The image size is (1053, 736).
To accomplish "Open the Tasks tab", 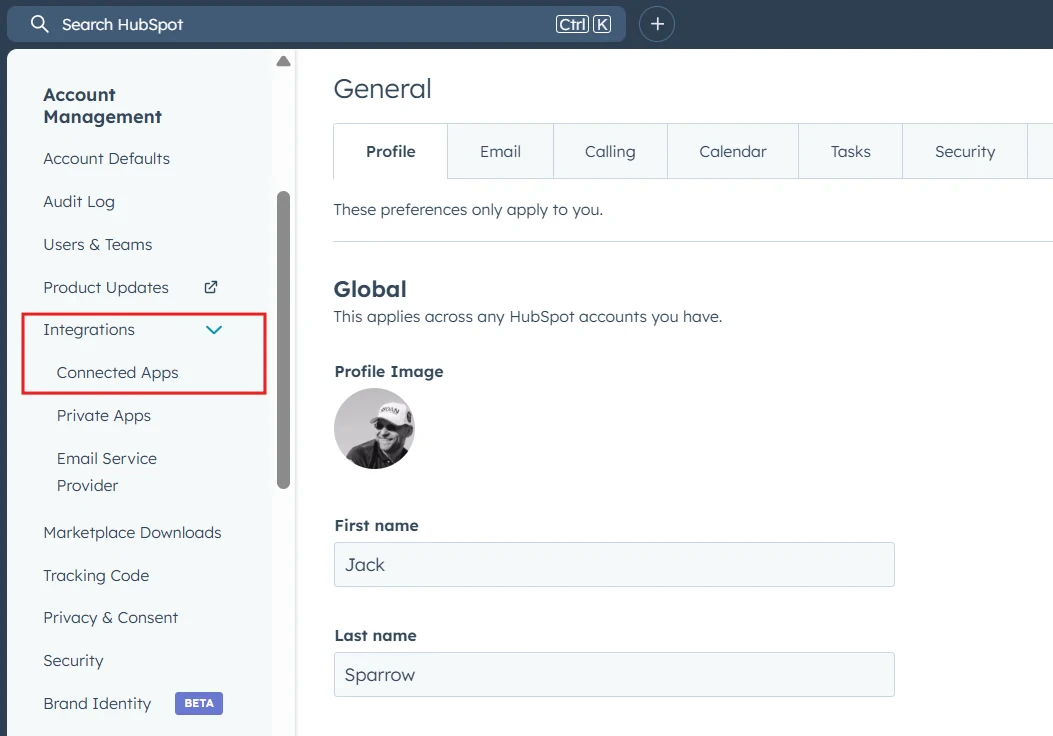I will (850, 151).
